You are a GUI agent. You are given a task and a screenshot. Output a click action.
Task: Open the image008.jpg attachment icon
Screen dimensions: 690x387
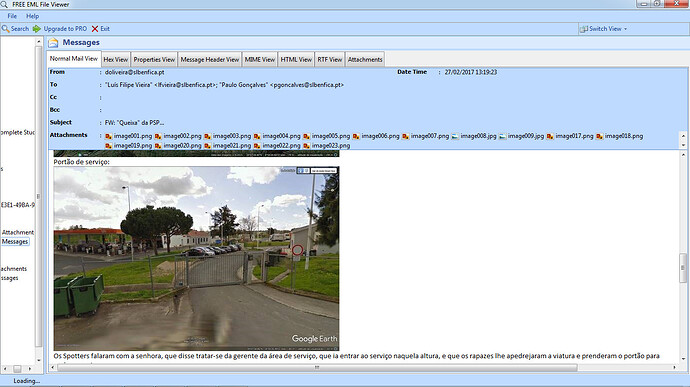(x=455, y=136)
